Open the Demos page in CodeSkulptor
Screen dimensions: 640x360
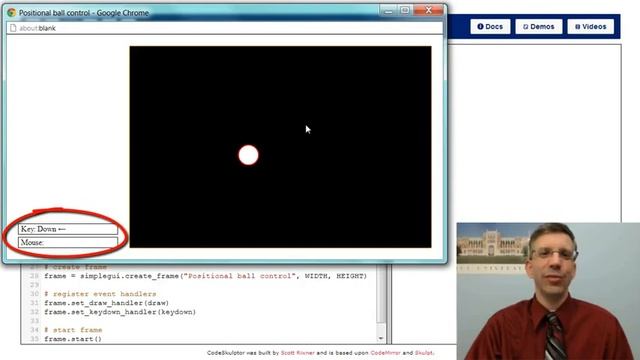538,27
